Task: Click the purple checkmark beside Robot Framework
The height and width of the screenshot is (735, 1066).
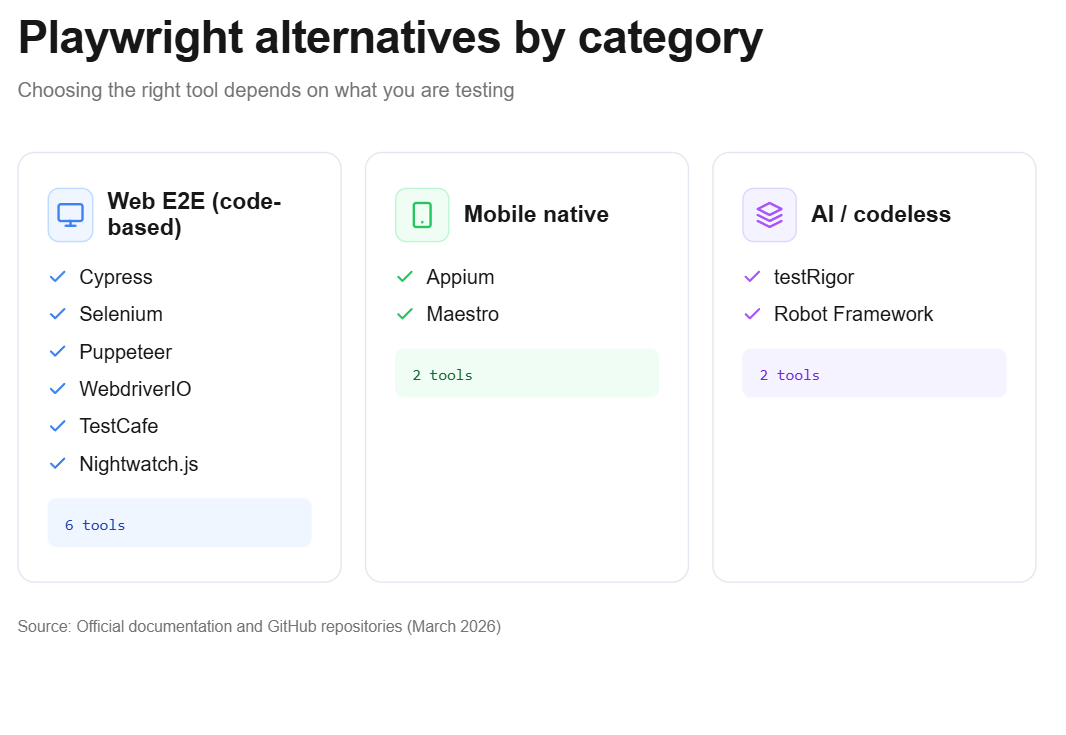Action: point(753,313)
